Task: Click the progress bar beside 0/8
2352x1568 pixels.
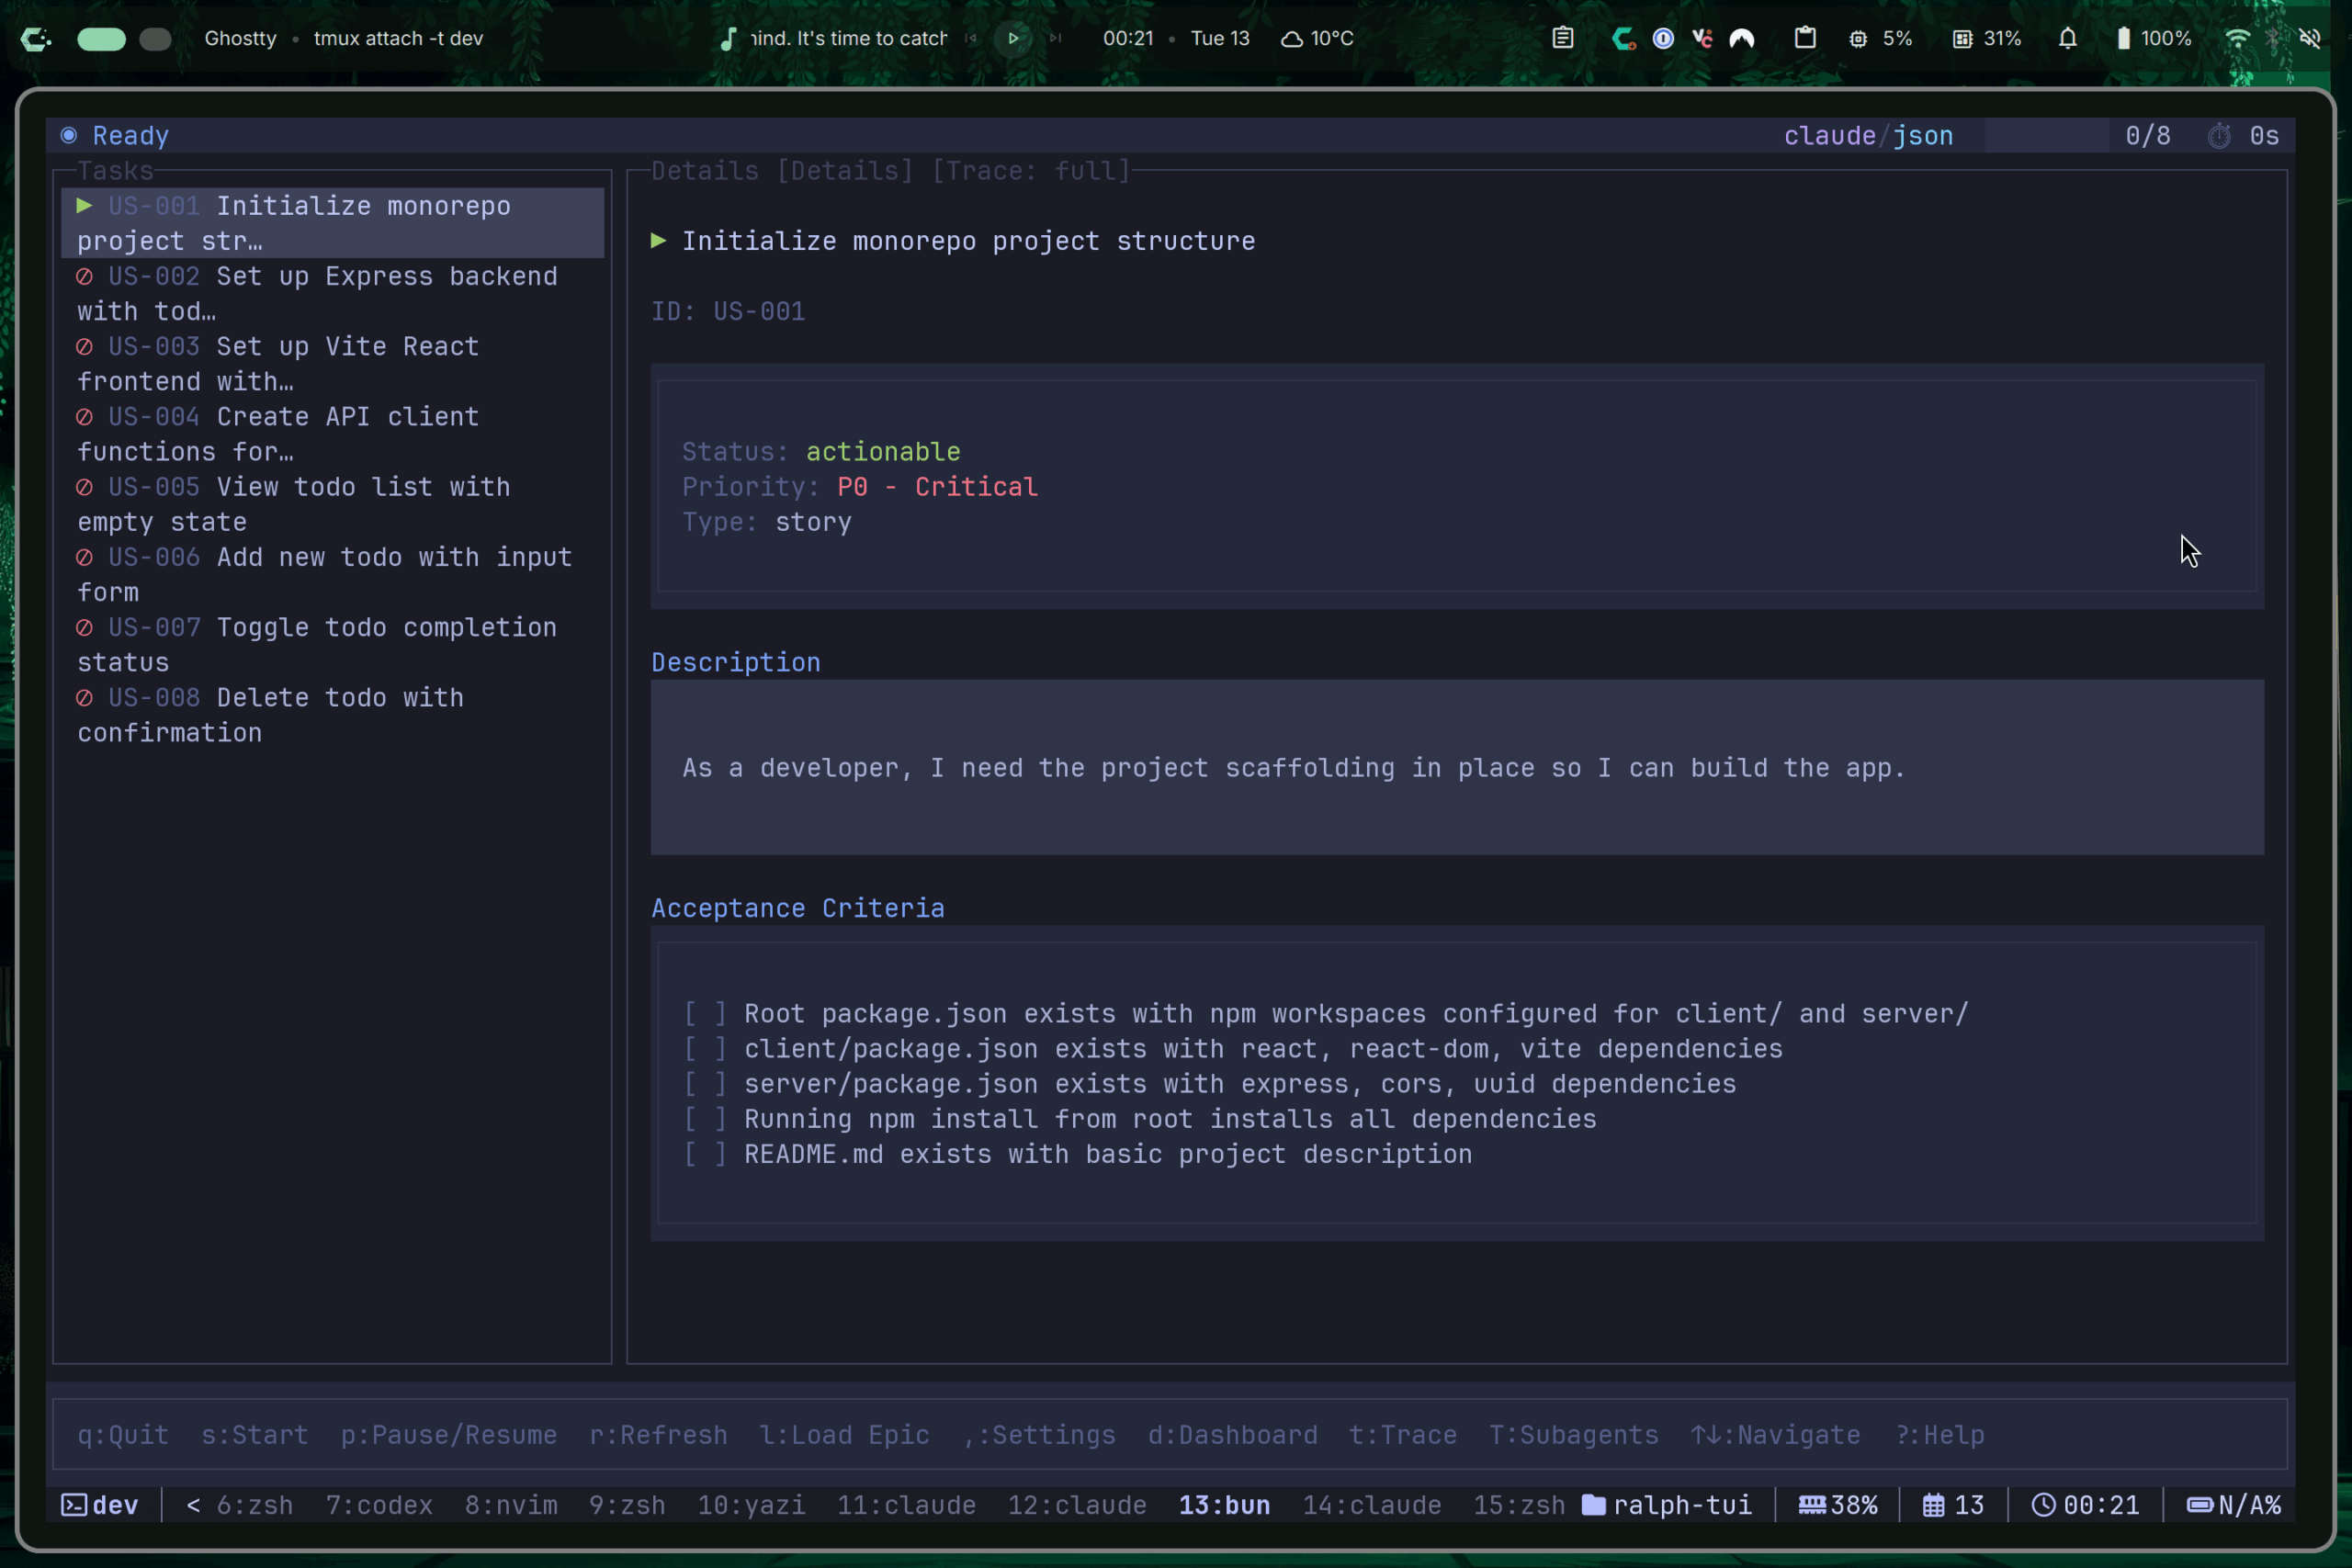Action: coord(2046,135)
